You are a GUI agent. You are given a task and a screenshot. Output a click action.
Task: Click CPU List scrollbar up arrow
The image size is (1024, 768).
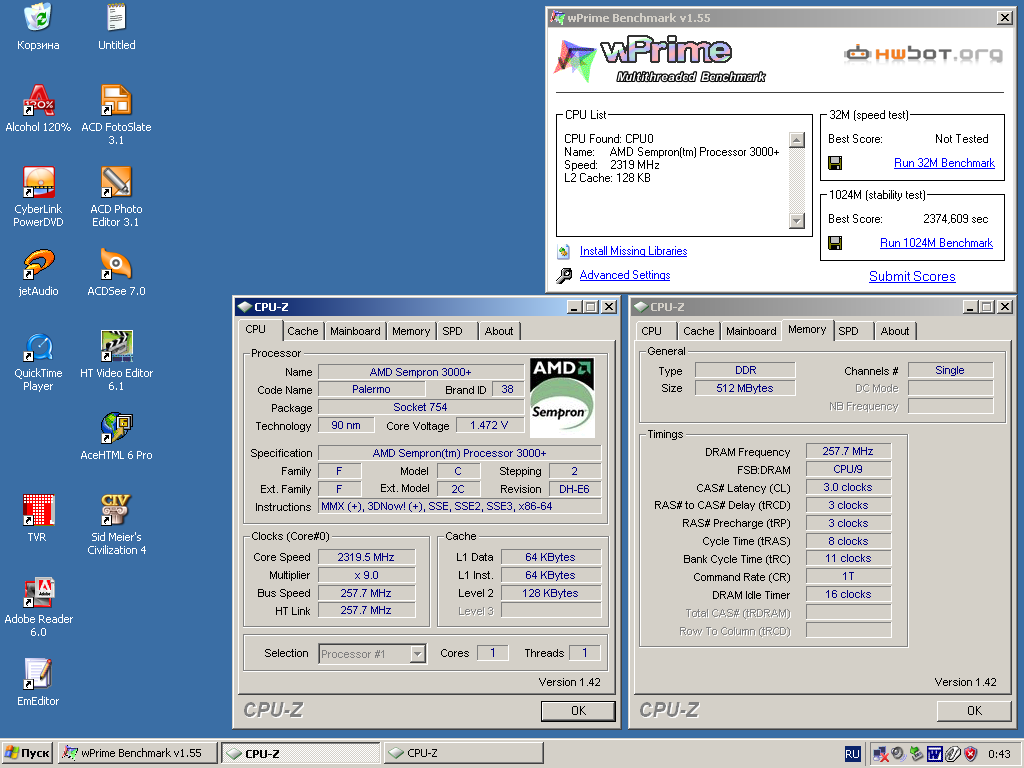(x=797, y=140)
